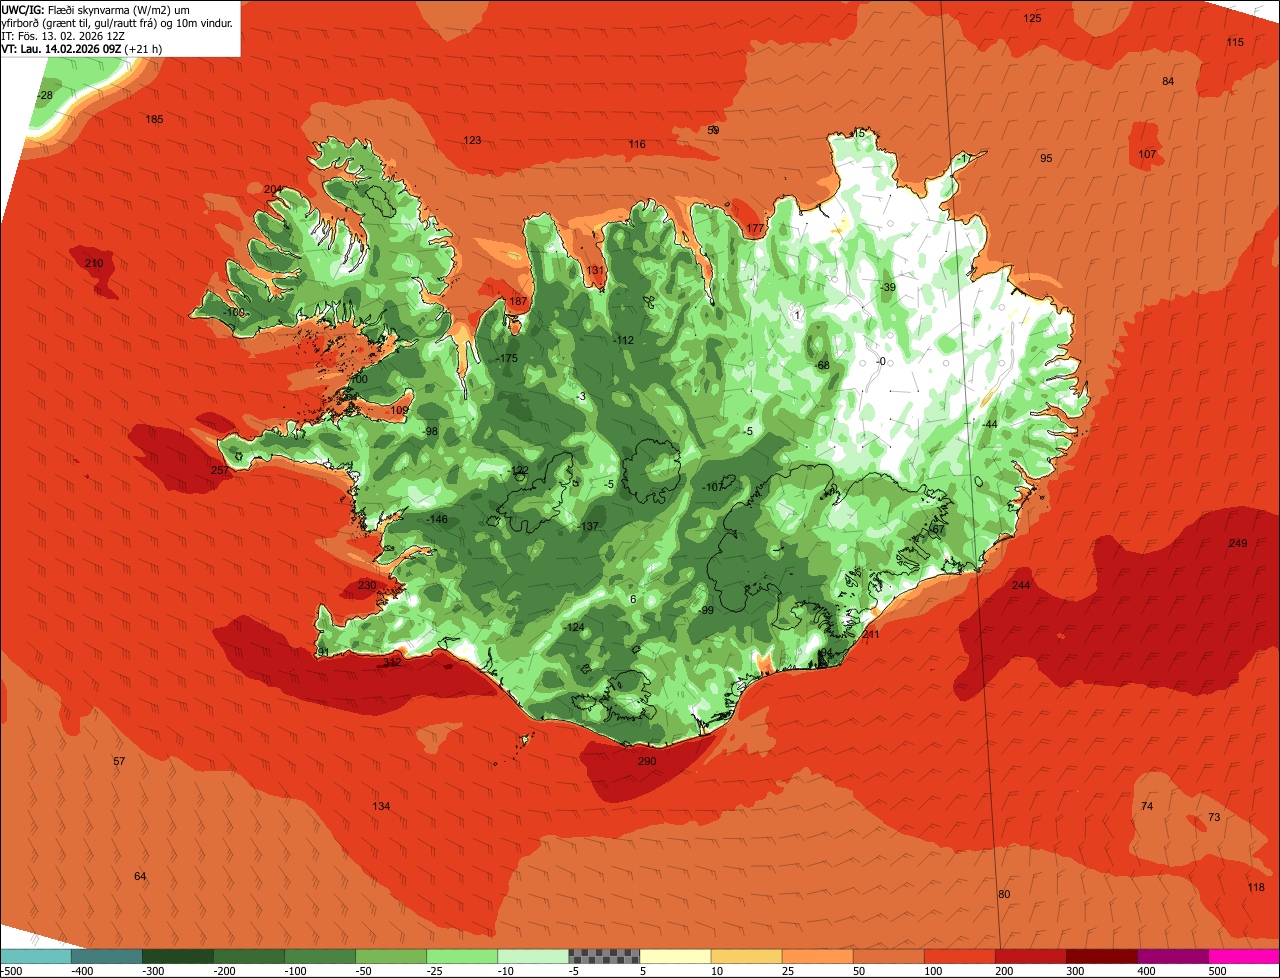Click the 230 value off the west coast
1280x978 pixels.
(367, 585)
